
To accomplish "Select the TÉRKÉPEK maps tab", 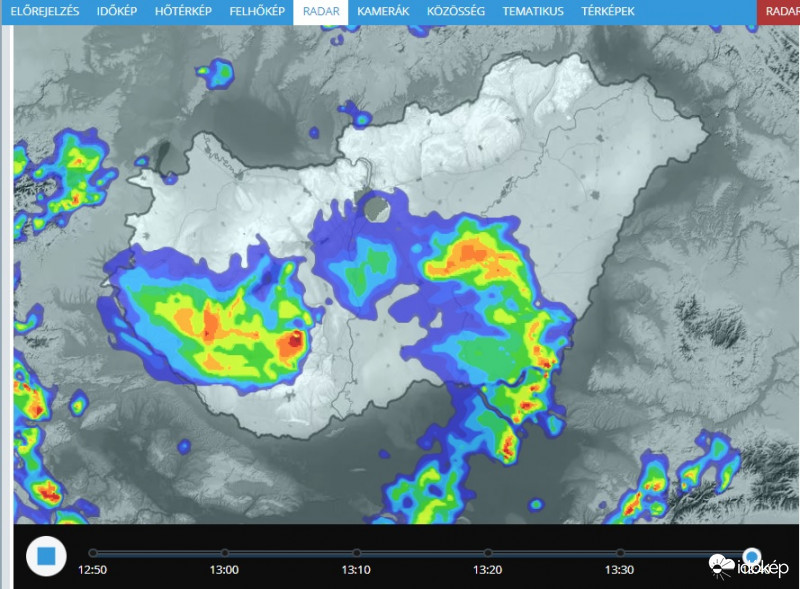I will tap(610, 12).
